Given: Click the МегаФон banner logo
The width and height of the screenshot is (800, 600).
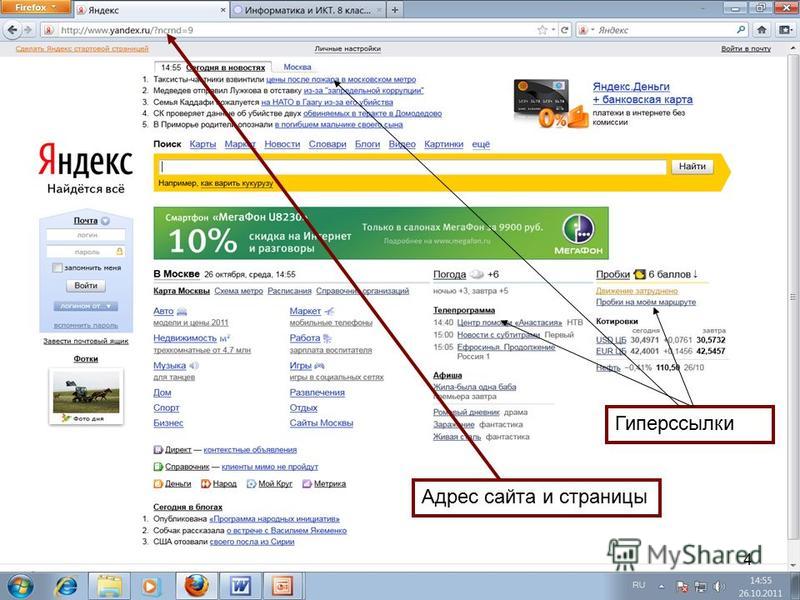Looking at the screenshot, I should 578,234.
